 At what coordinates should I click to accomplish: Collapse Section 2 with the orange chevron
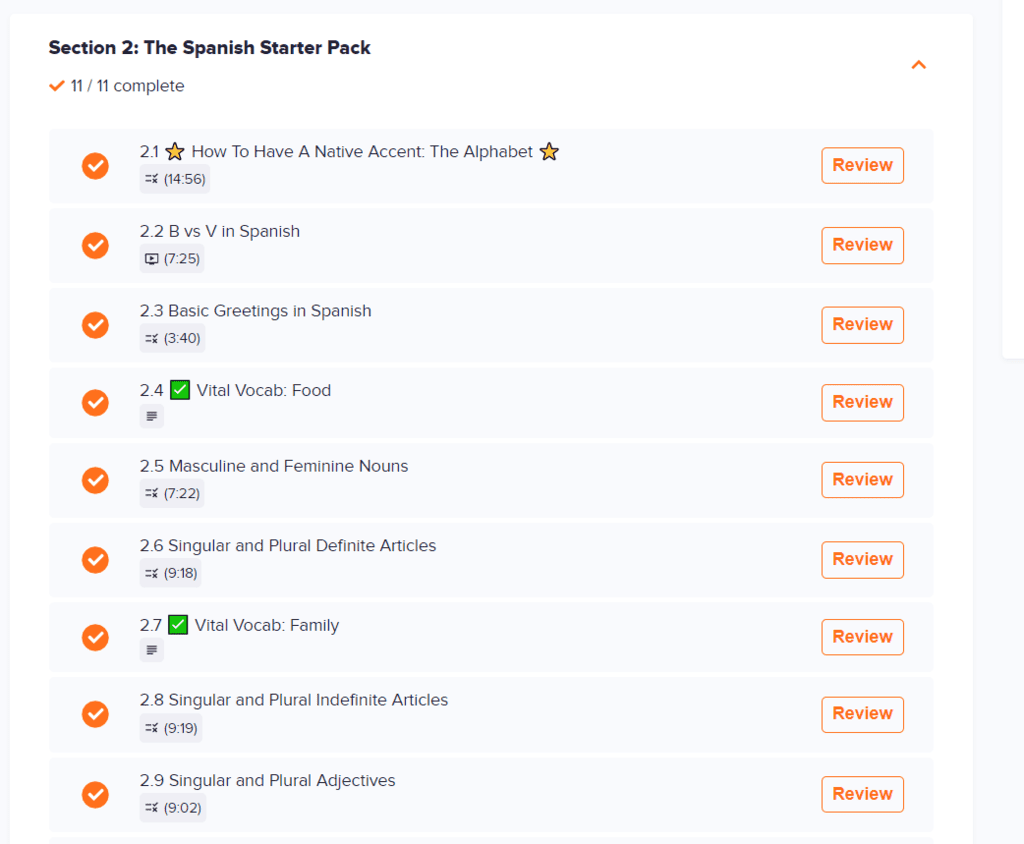(x=919, y=65)
